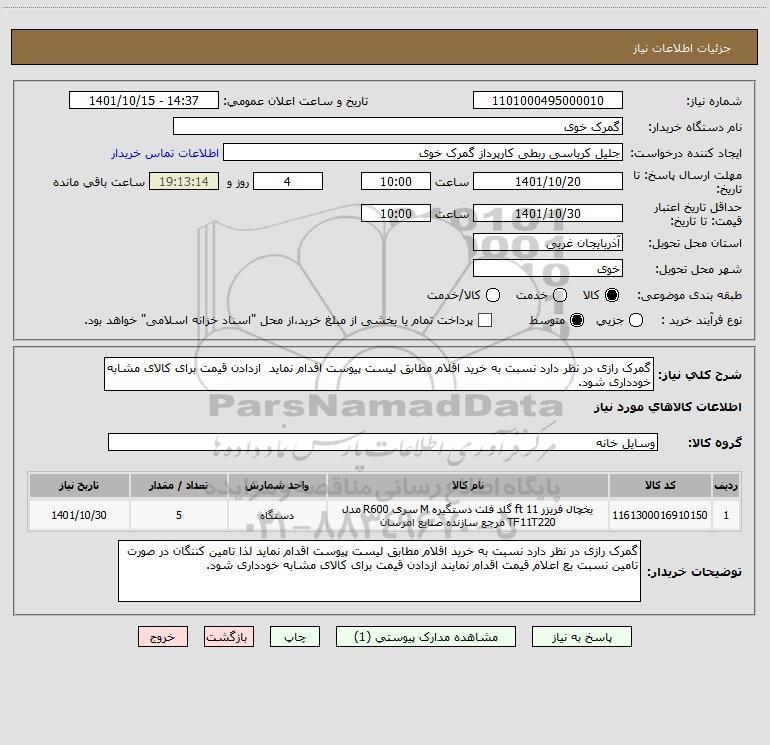The image size is (770, 745).
Task: Click the need number field 1101000495000010
Action: (x=548, y=100)
